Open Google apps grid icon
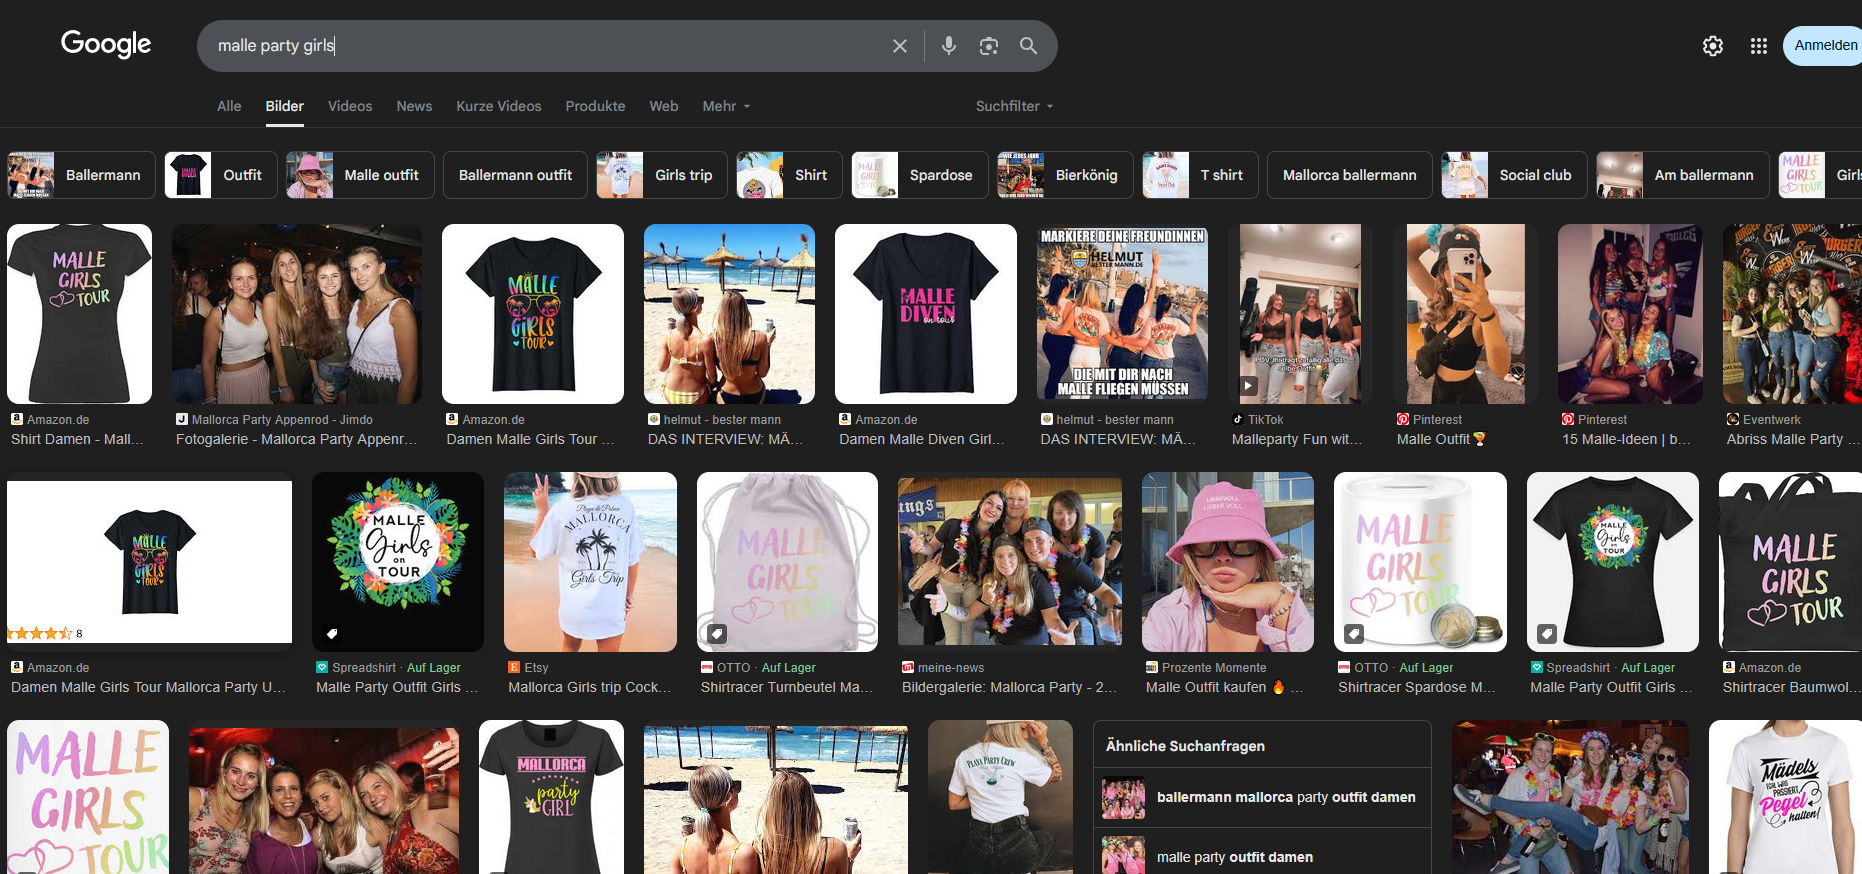The image size is (1862, 874). tap(1759, 46)
